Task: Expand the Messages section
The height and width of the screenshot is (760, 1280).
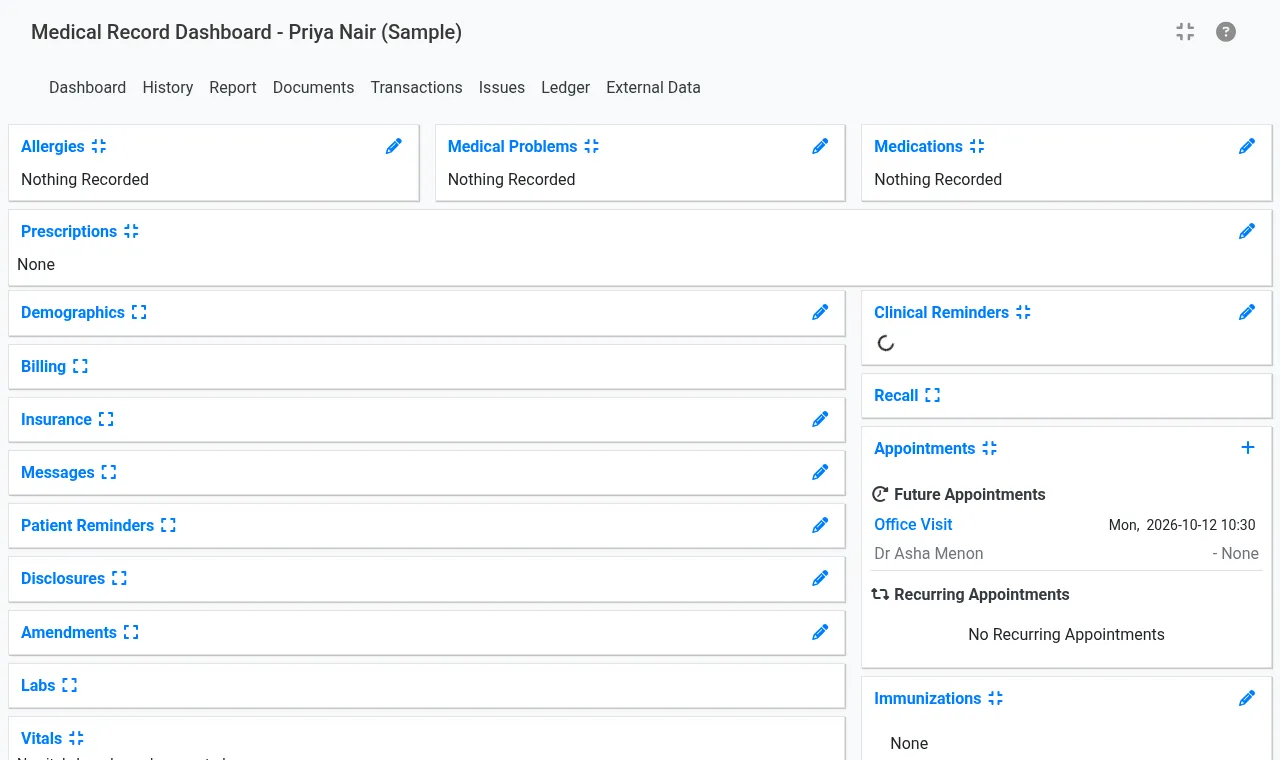Action: pyautogui.click(x=109, y=472)
